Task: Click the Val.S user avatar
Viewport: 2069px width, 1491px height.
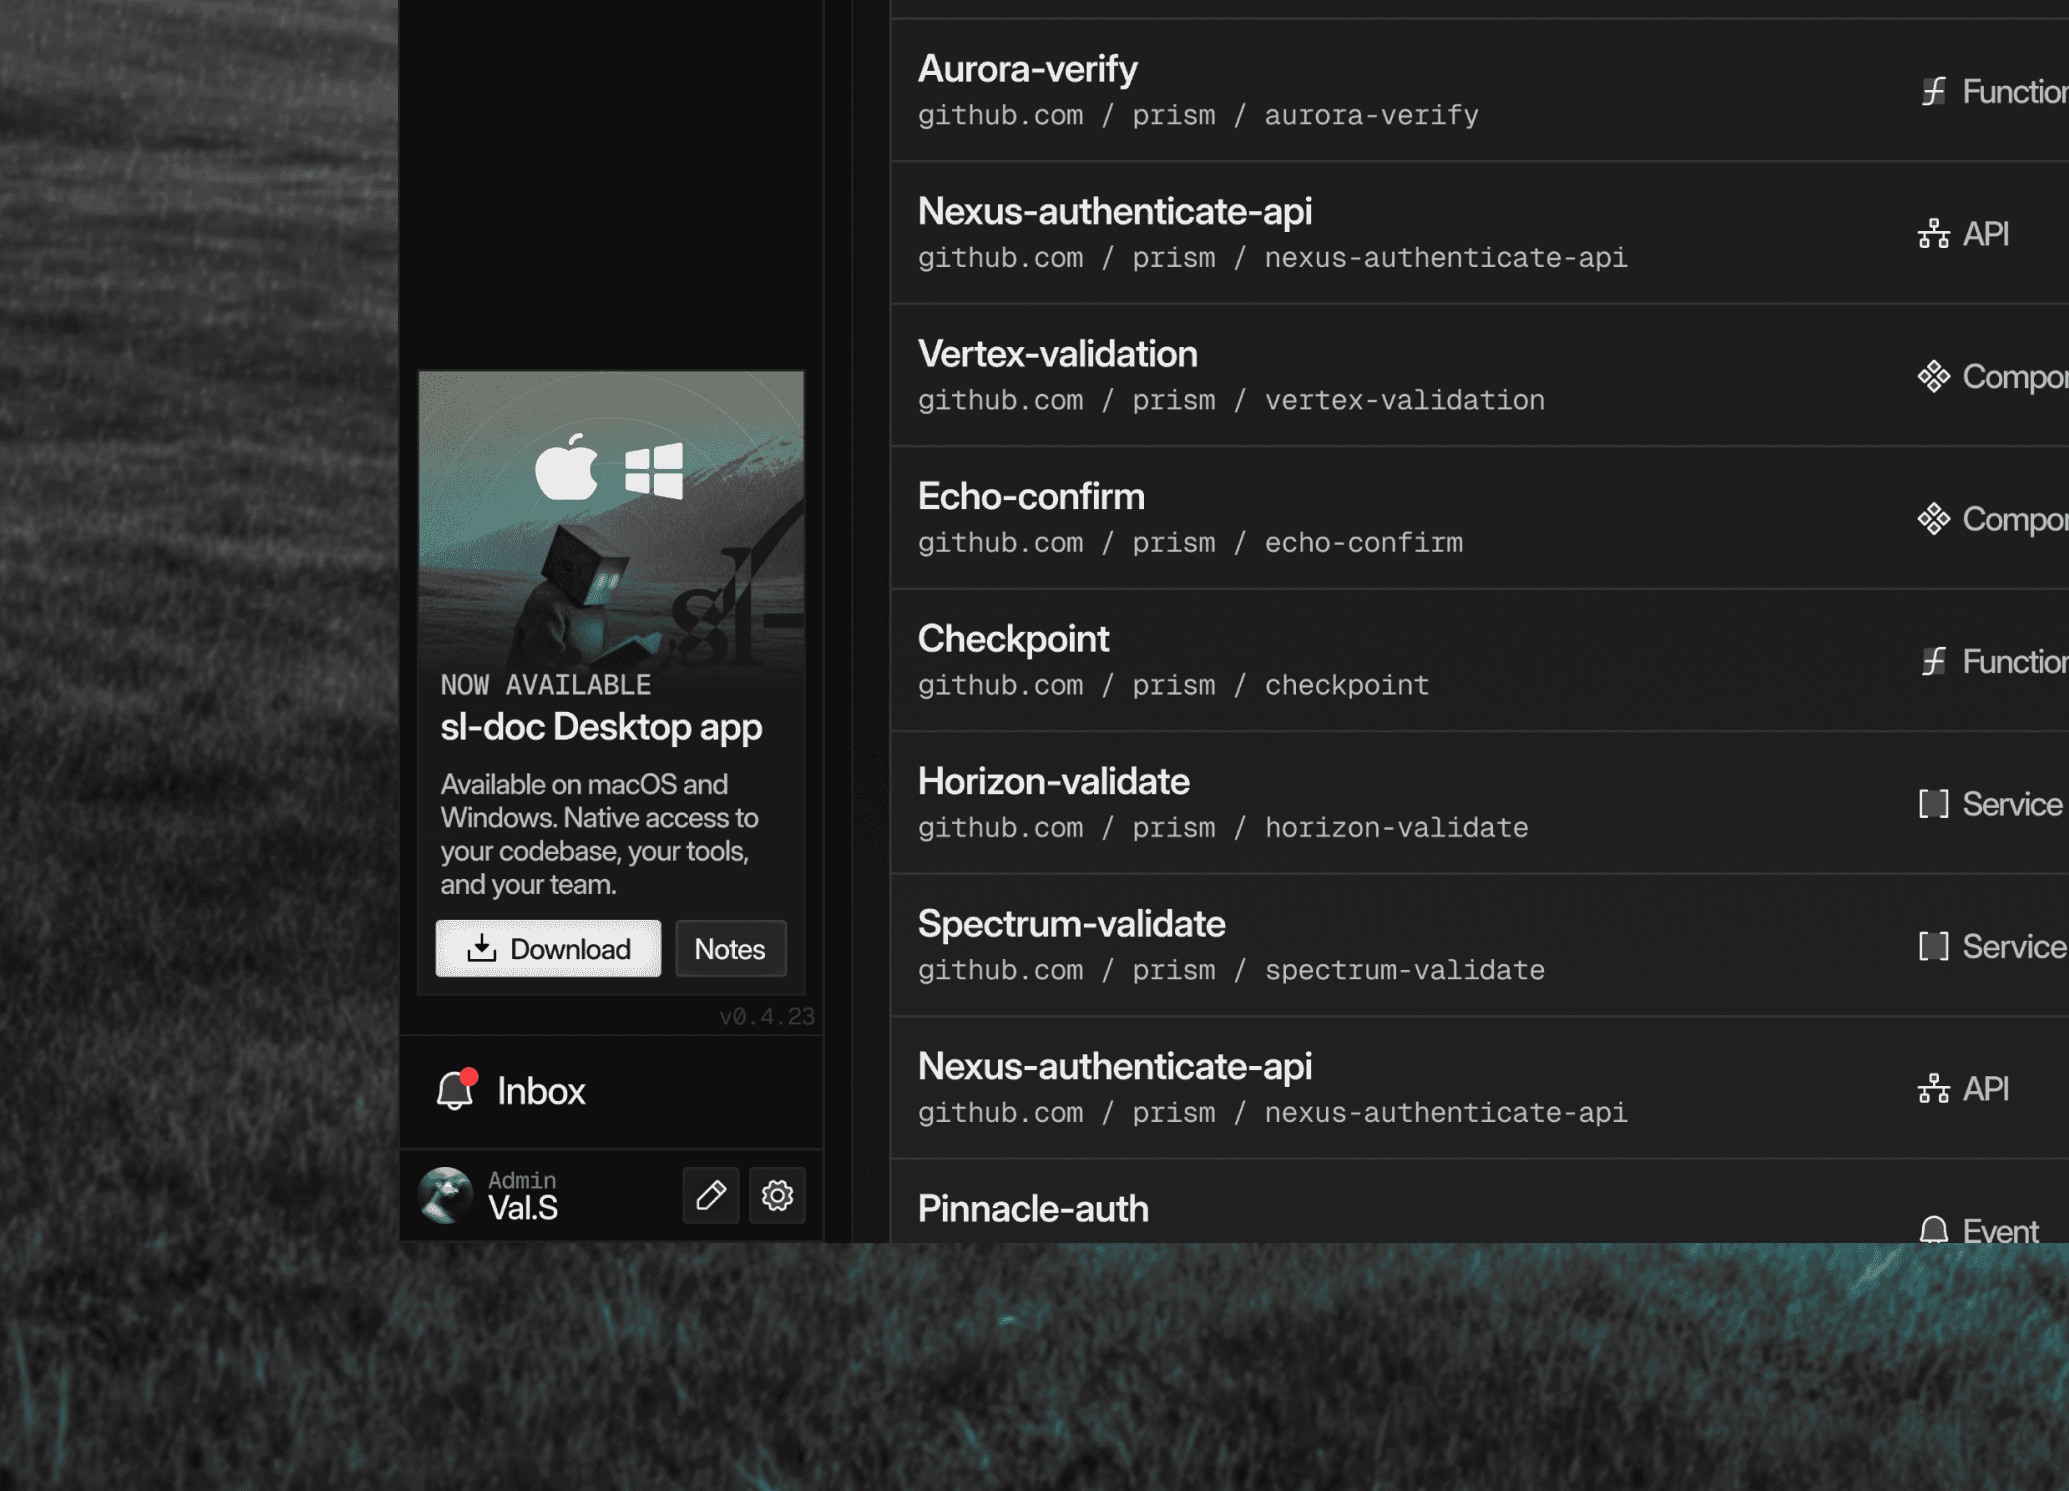Action: tap(445, 1195)
